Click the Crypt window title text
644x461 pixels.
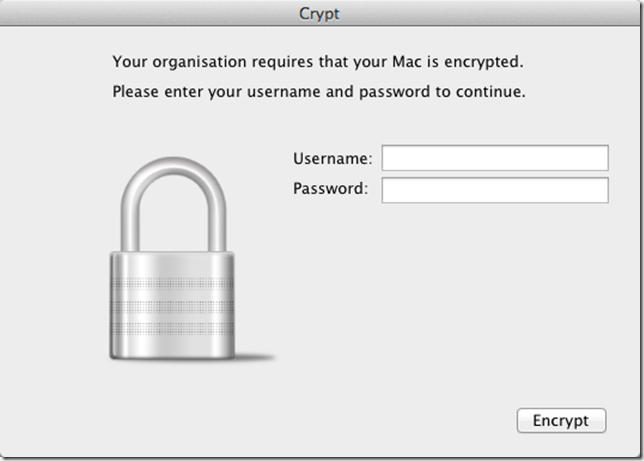point(321,13)
